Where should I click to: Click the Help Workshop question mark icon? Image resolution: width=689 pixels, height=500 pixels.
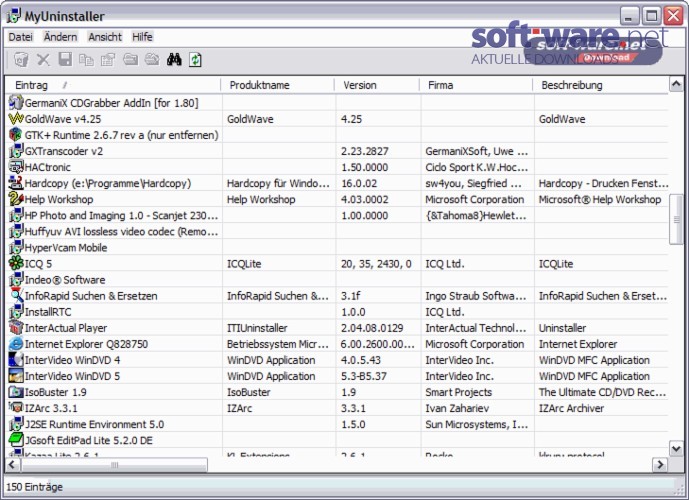pyautogui.click(x=16, y=199)
